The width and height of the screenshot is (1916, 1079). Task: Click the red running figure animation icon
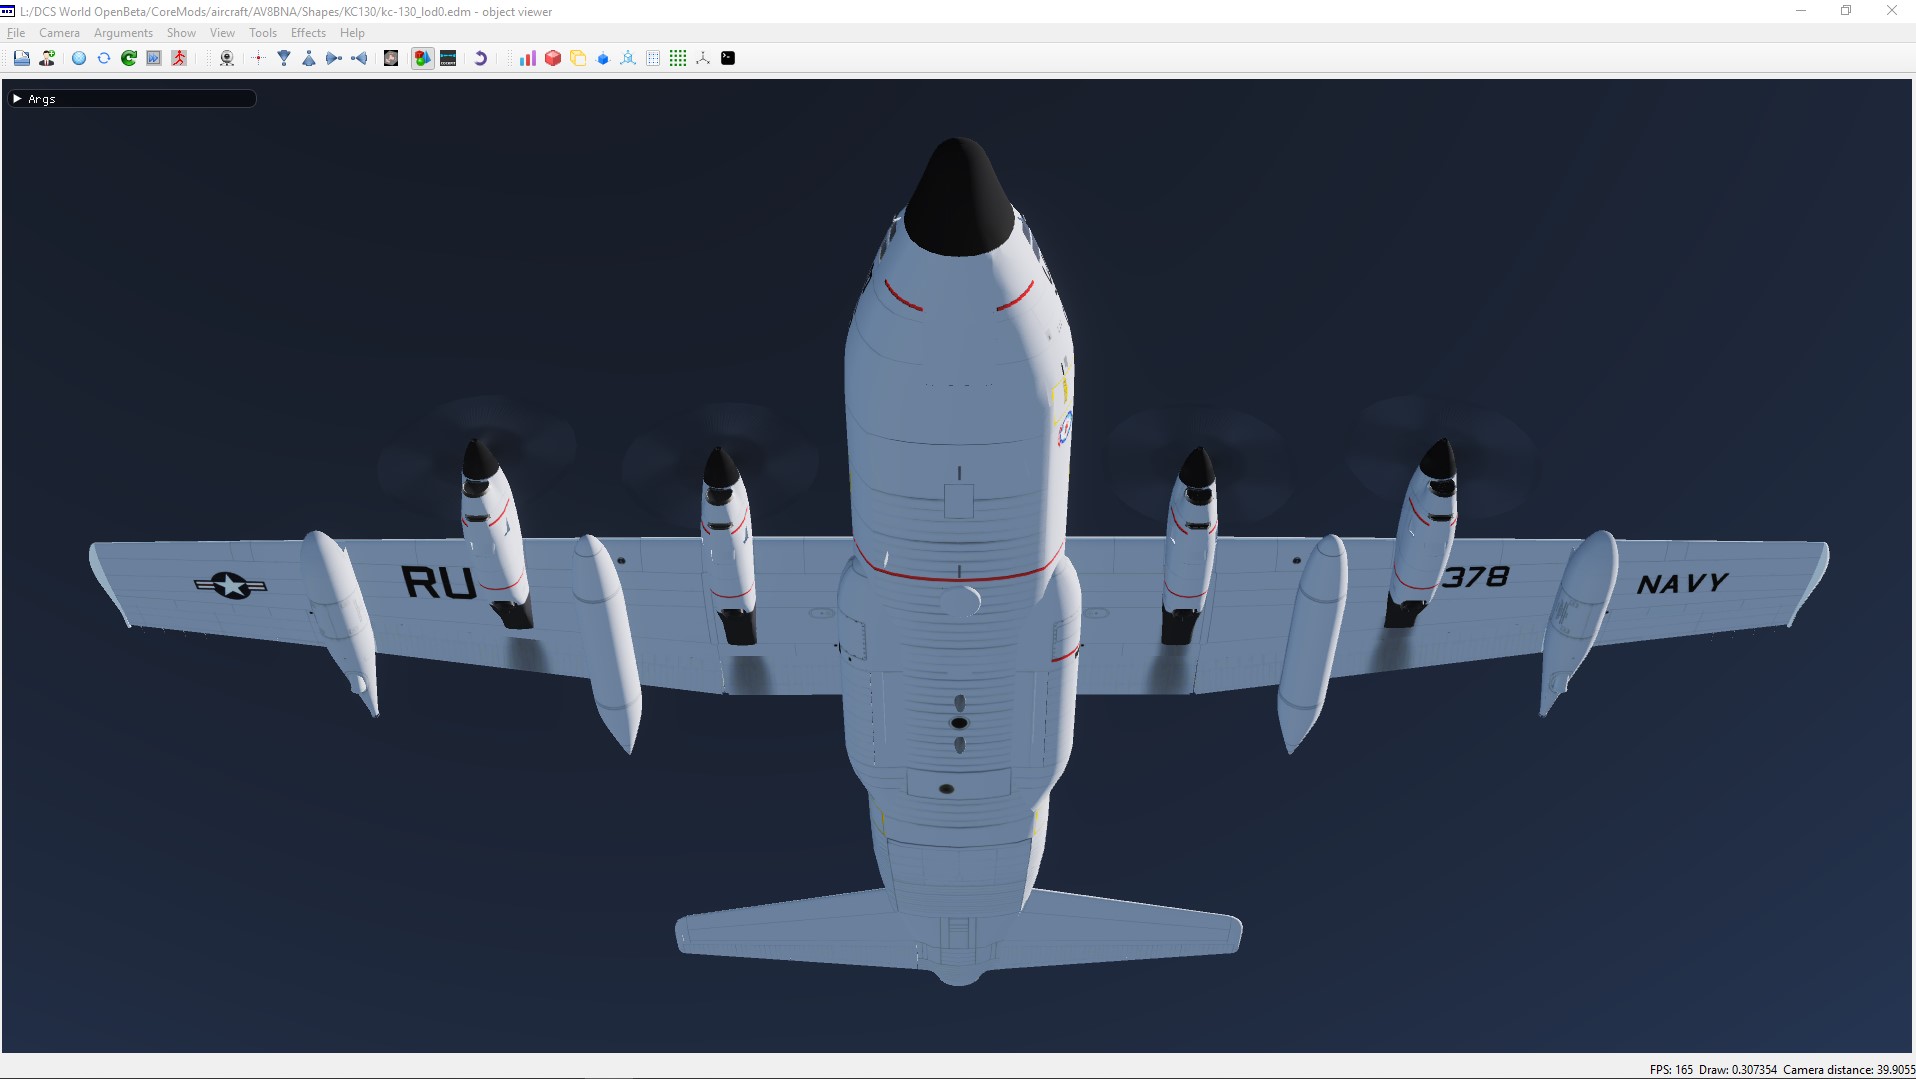pyautogui.click(x=179, y=58)
